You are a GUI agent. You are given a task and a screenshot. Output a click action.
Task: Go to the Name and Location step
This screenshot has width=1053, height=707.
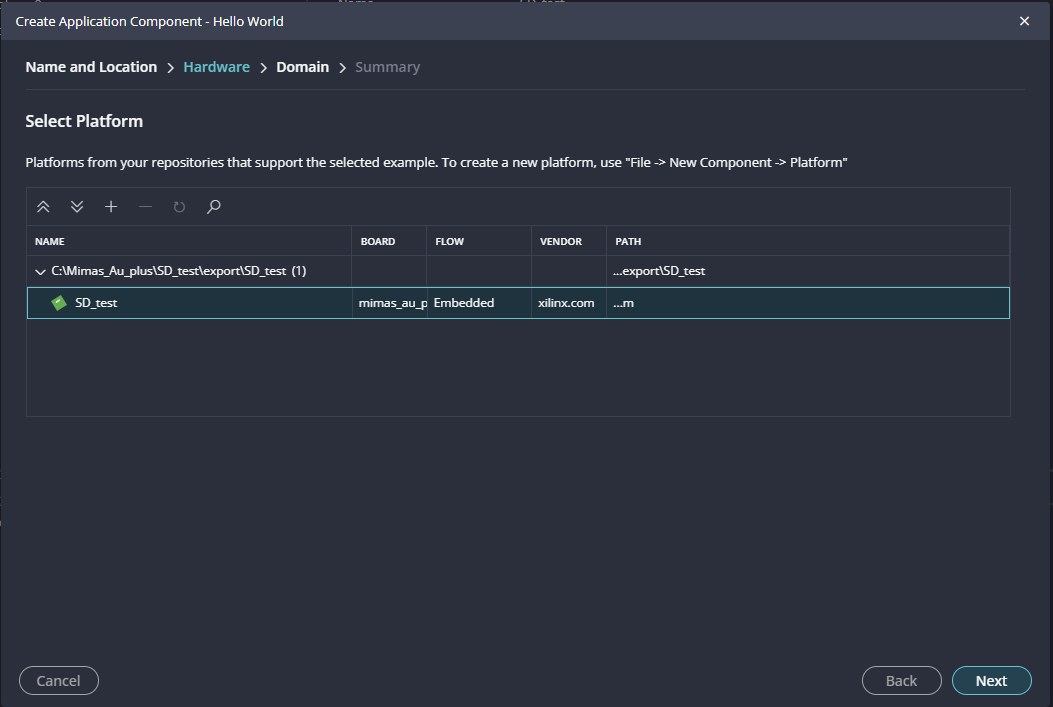click(x=91, y=67)
